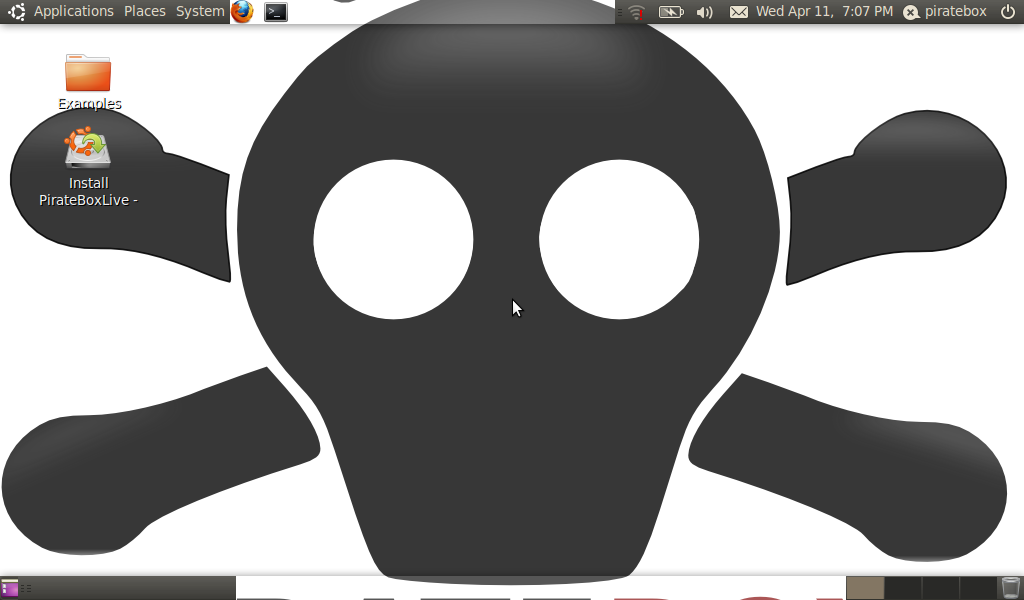This screenshot has height=600, width=1024.
Task: Open the power session menu icon
Action: point(1008,11)
